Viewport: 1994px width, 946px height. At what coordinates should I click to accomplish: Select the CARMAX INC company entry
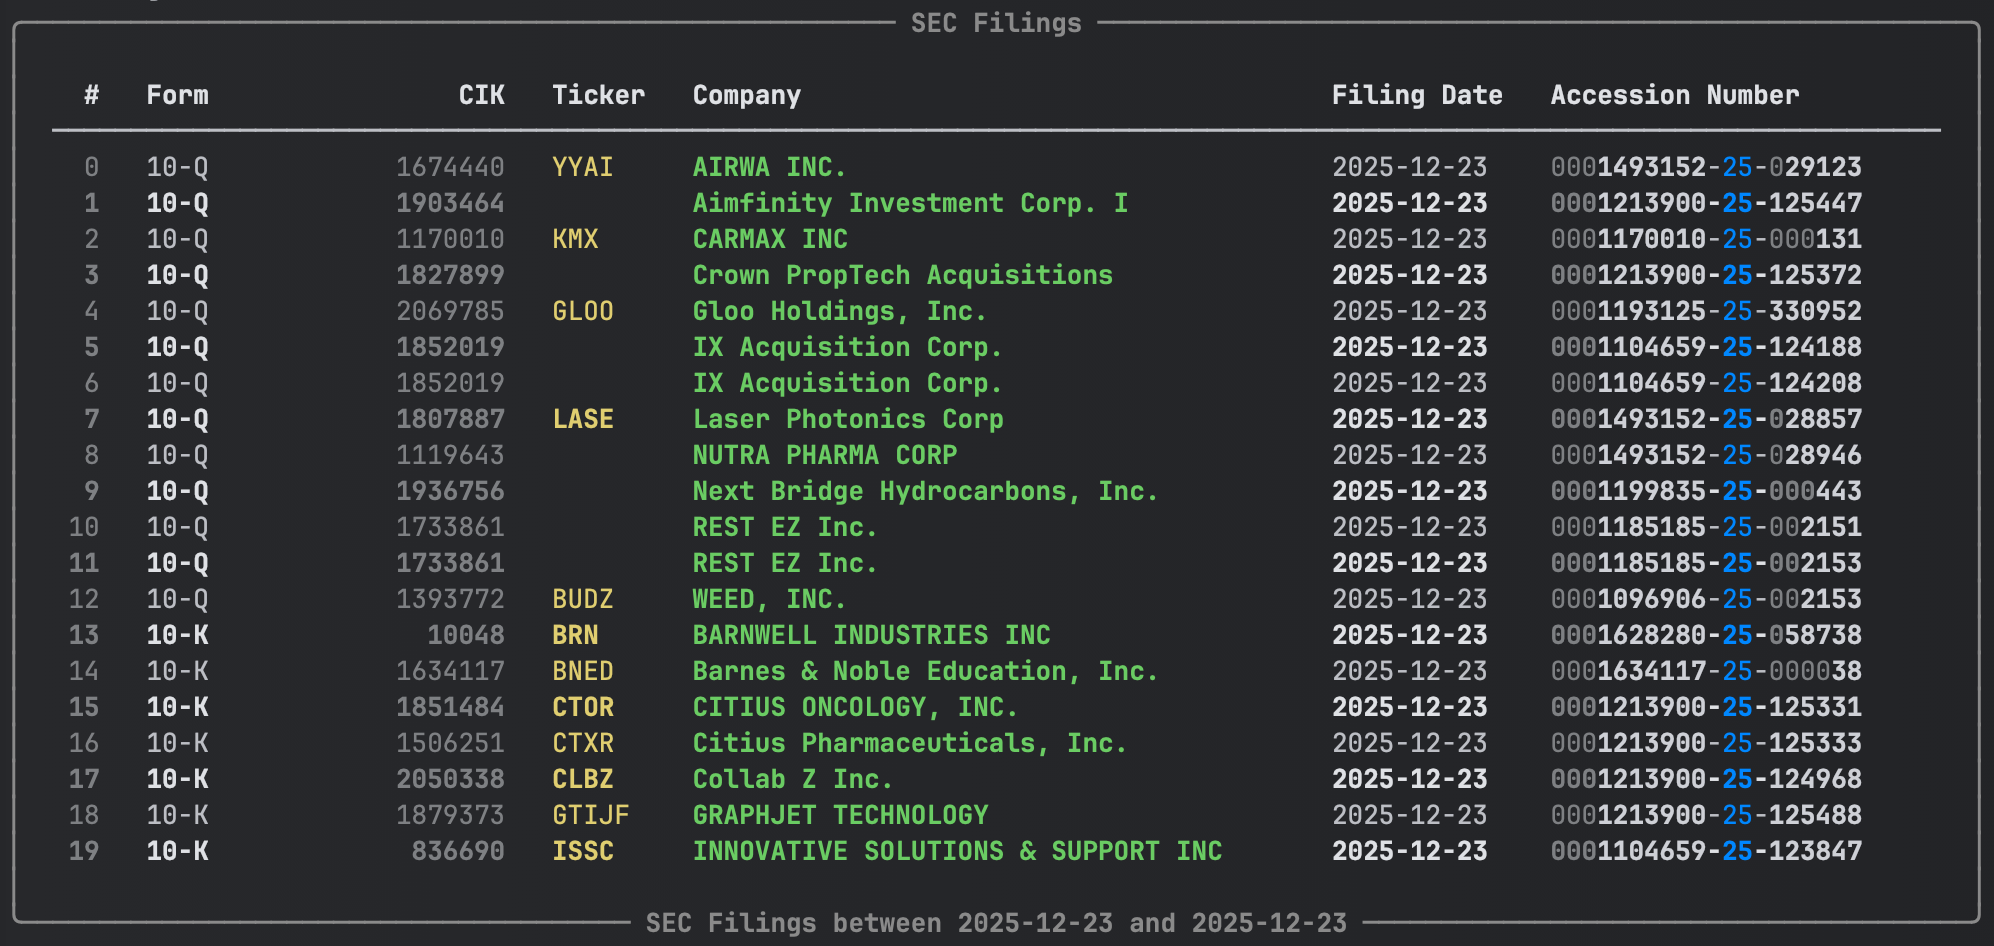(769, 239)
